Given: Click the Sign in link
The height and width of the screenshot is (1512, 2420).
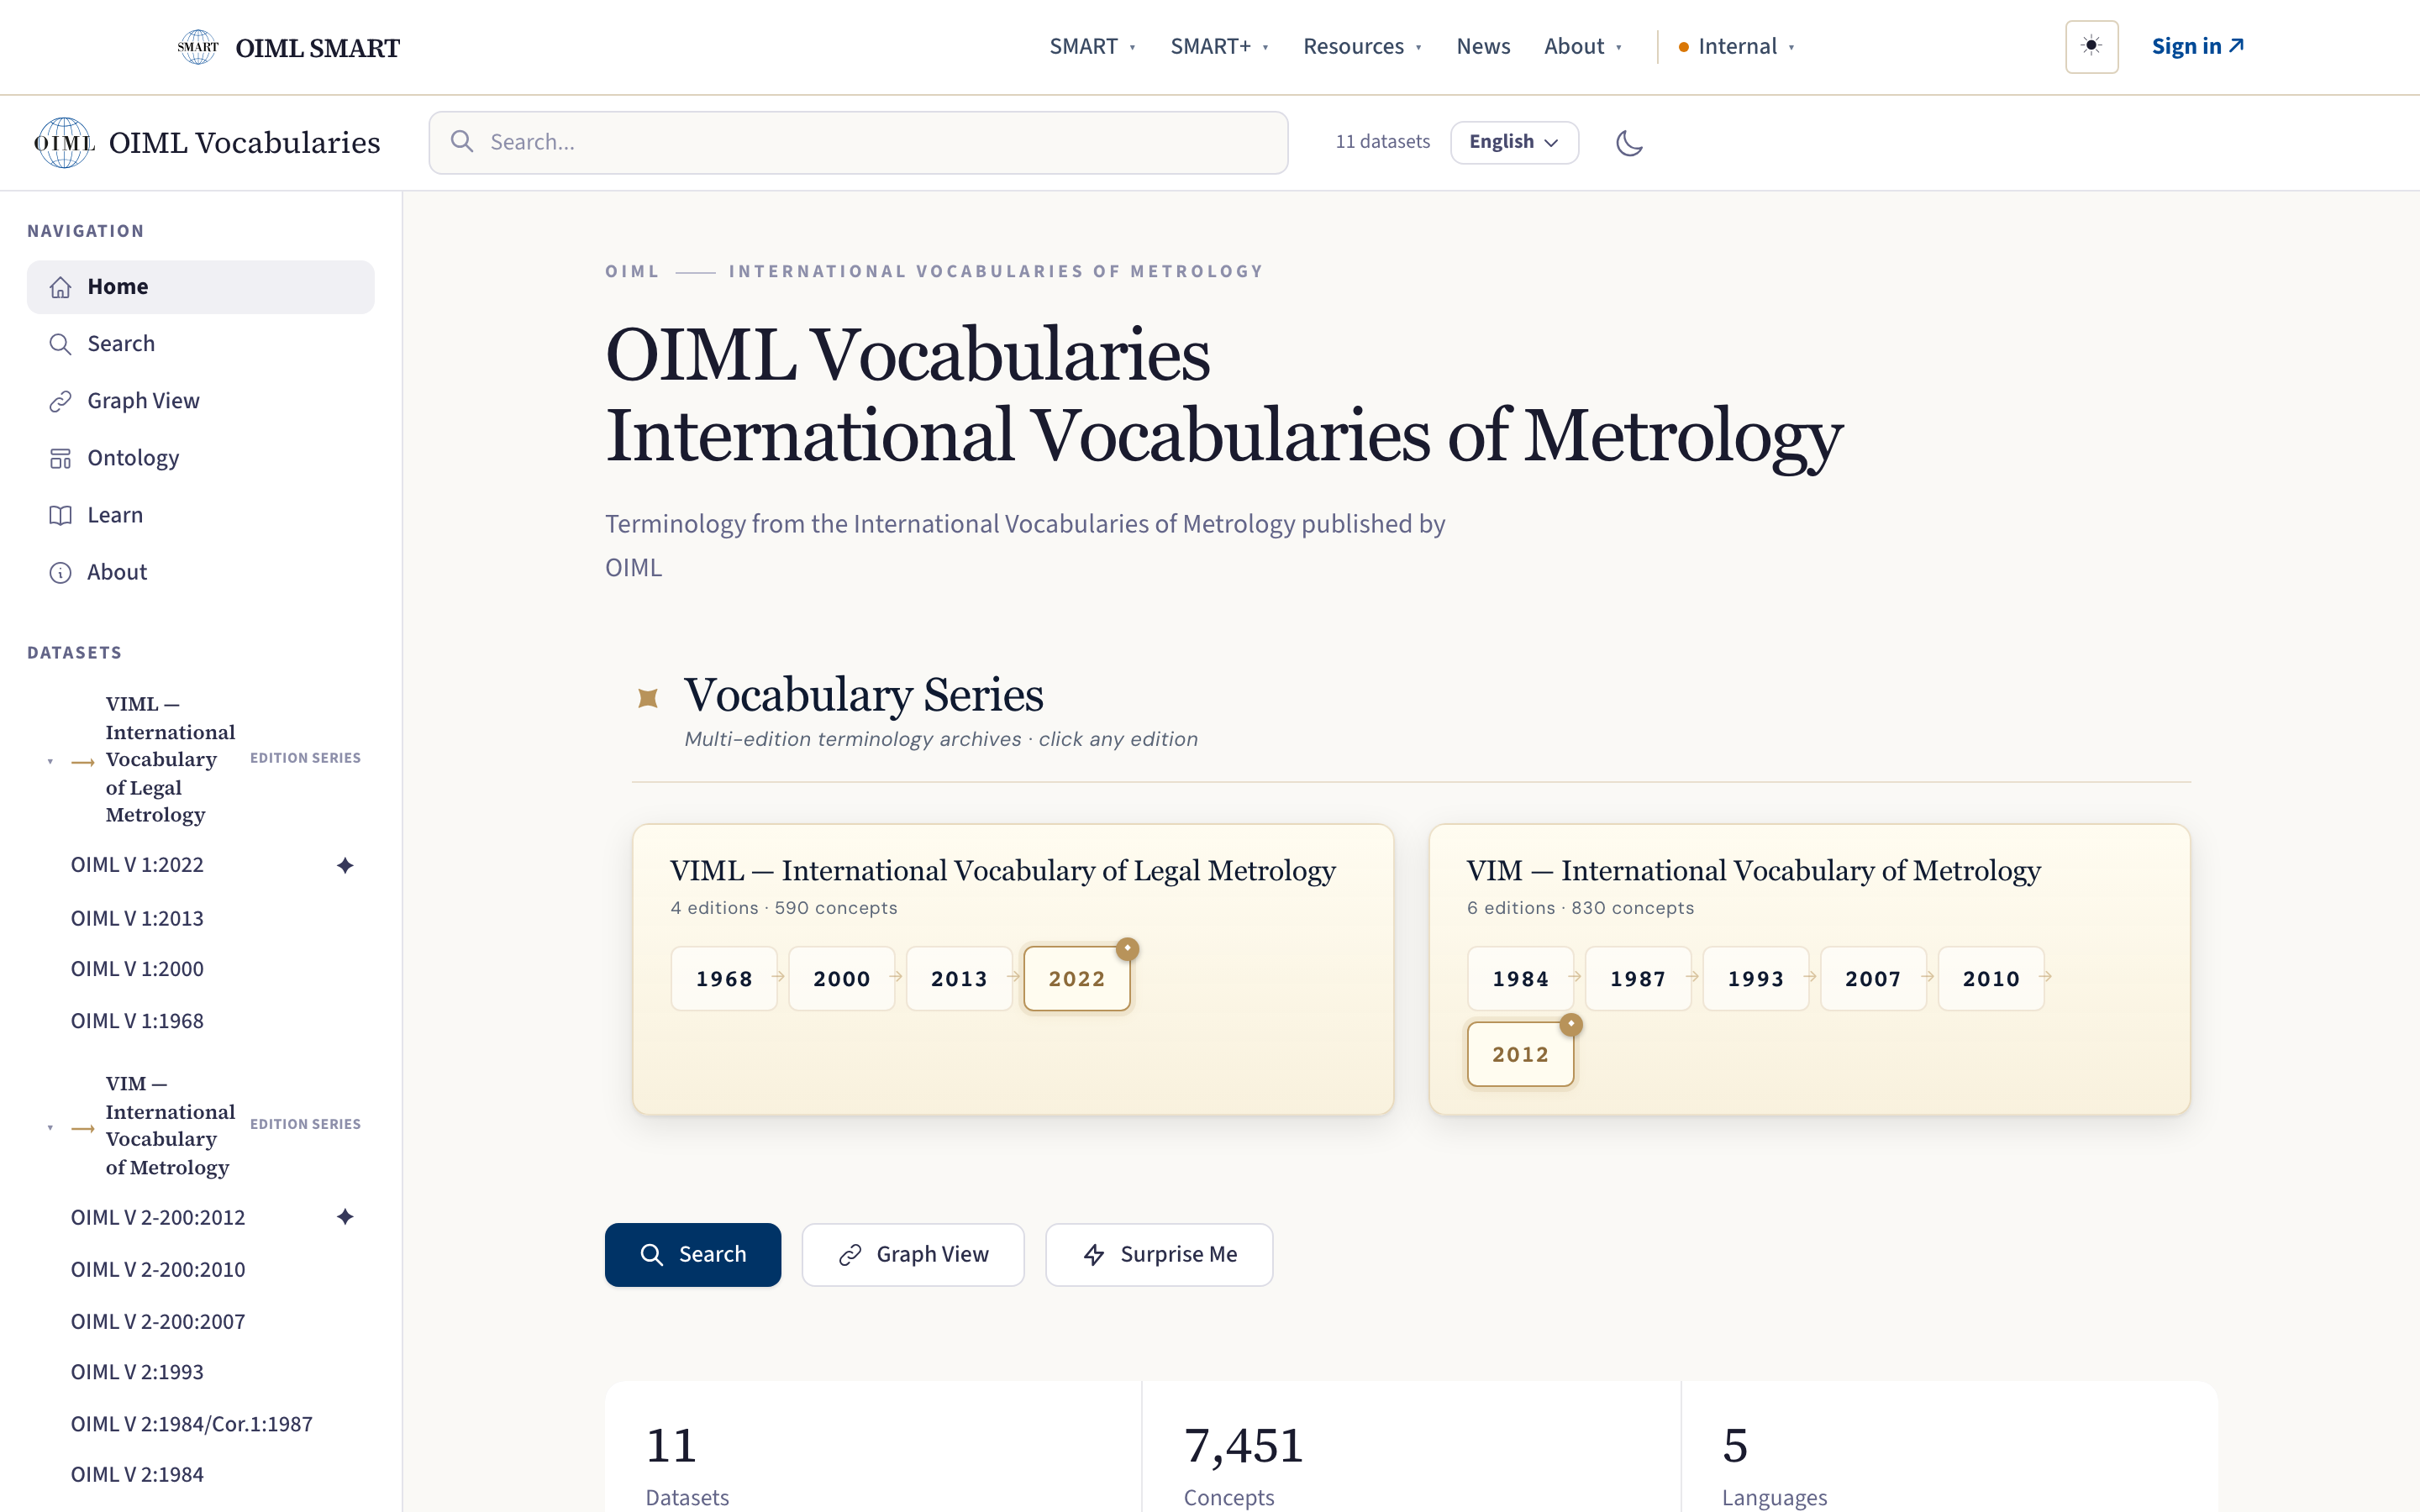Looking at the screenshot, I should click(x=2197, y=46).
